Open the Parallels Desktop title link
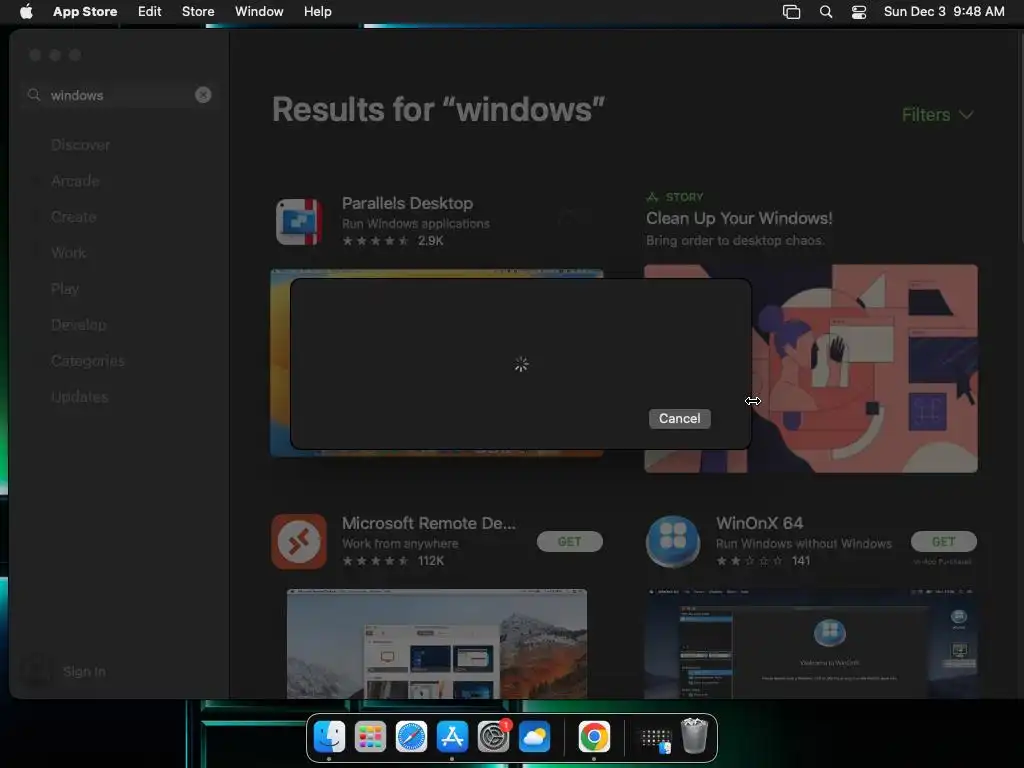The width and height of the screenshot is (1024, 768). pos(408,203)
